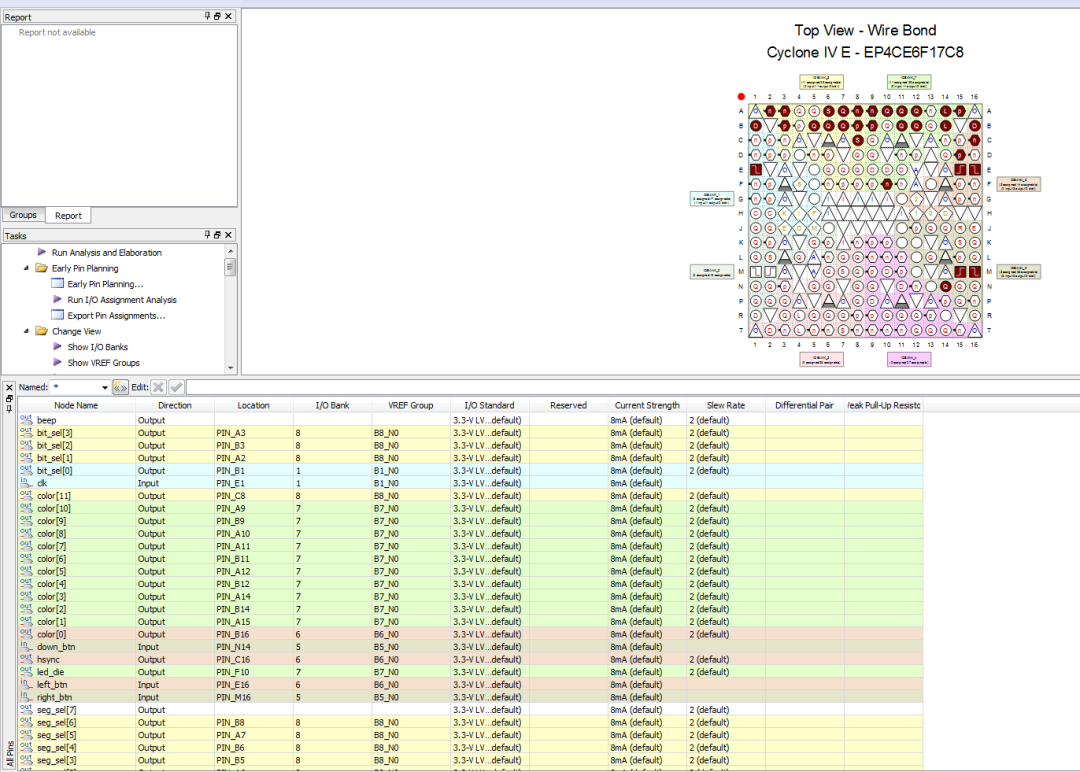
Task: Click the confirm edit checkmark icon
Action: pyautogui.click(x=176, y=387)
